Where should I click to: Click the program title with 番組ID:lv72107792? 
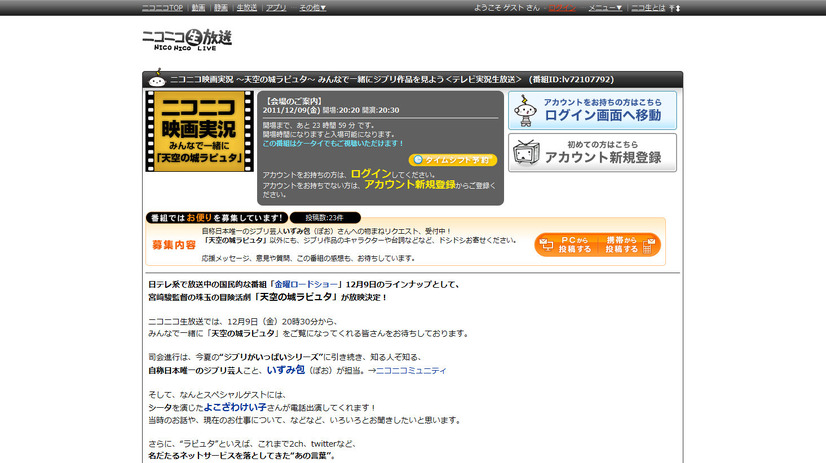coord(392,80)
